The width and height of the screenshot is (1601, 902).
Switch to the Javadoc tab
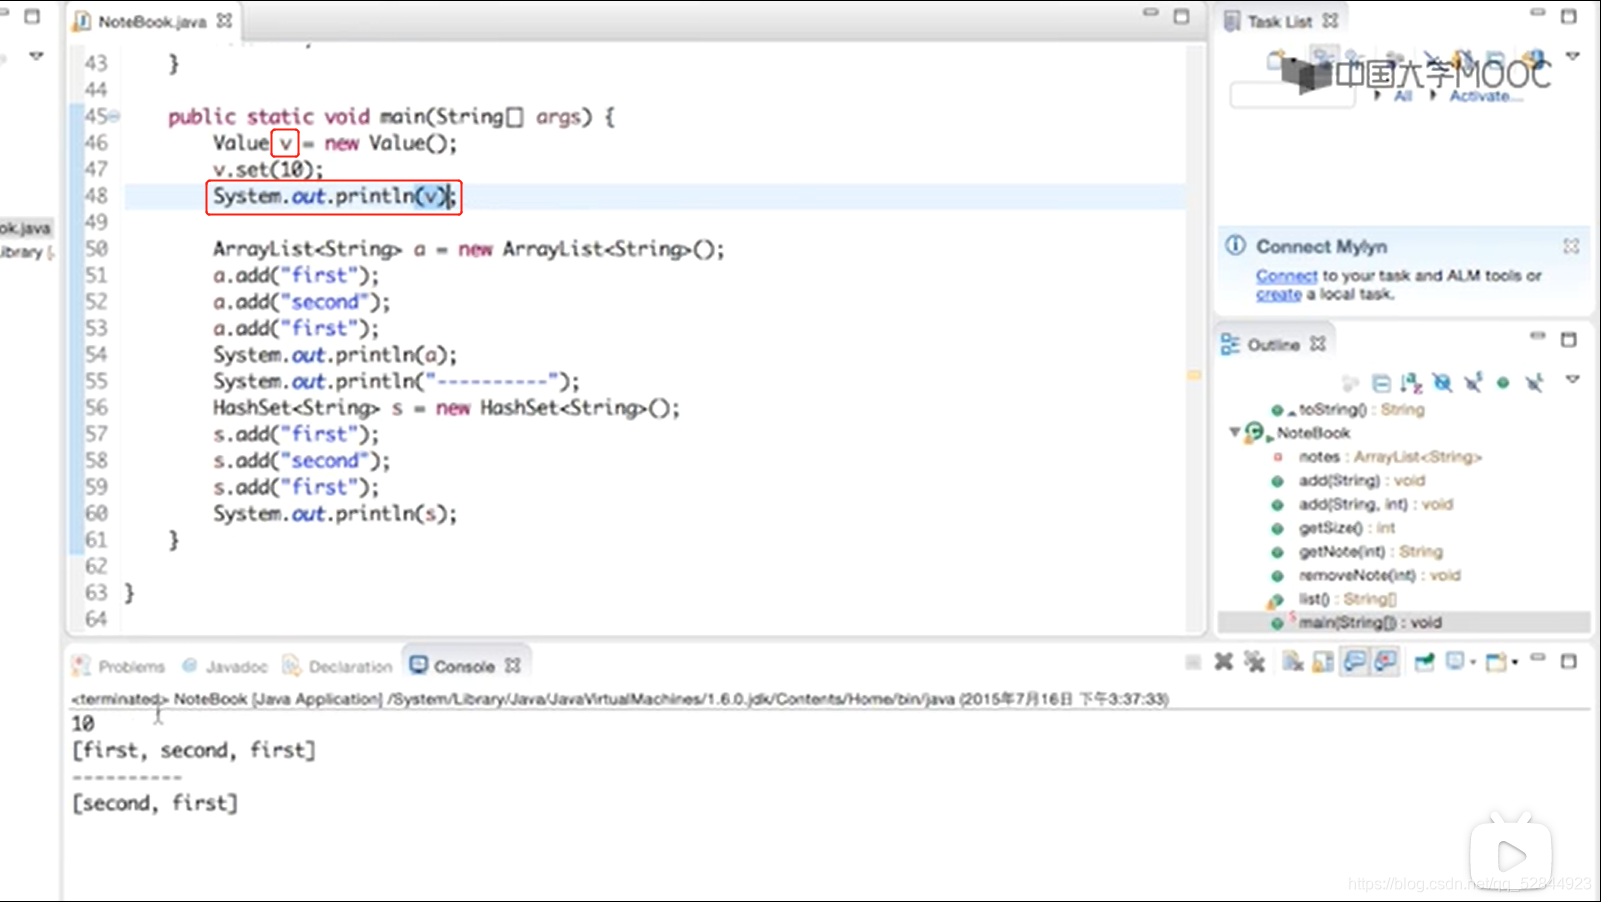pos(225,666)
